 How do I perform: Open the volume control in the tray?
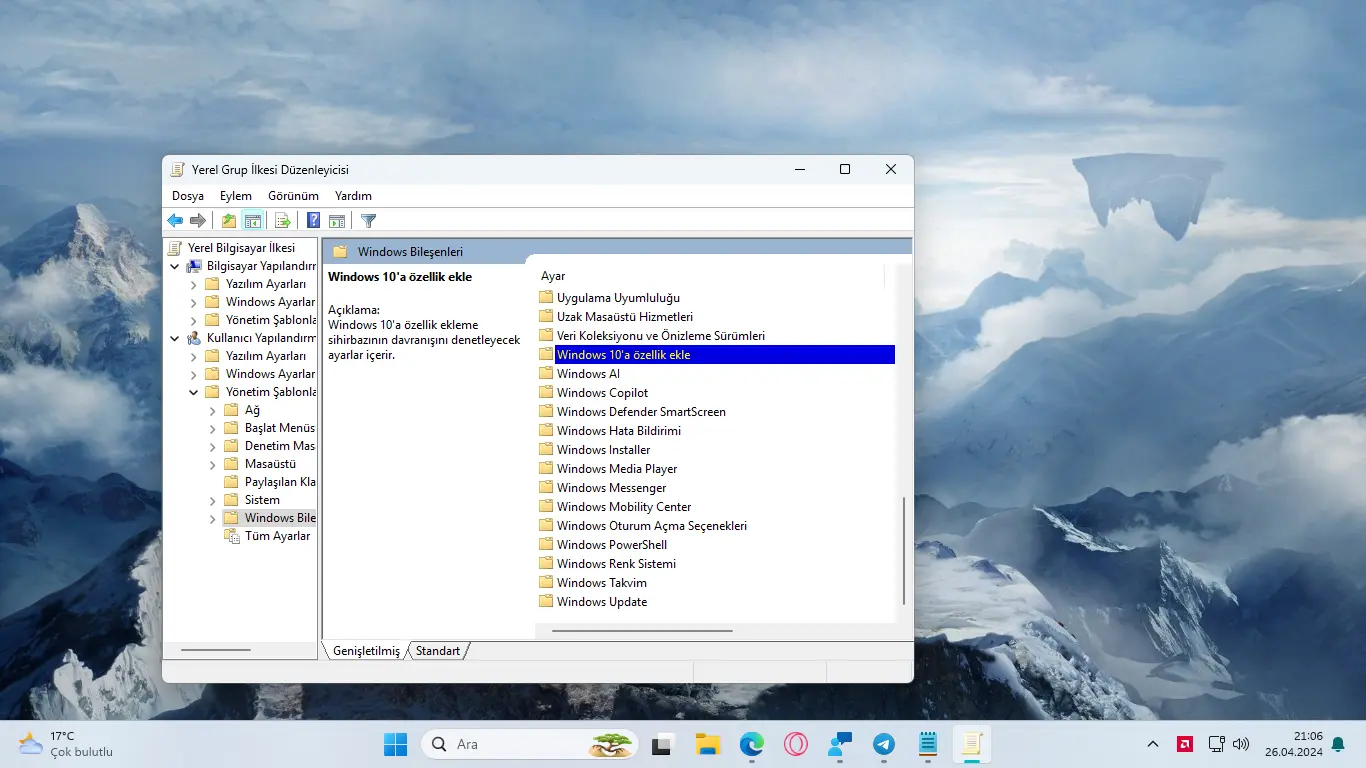point(1241,744)
